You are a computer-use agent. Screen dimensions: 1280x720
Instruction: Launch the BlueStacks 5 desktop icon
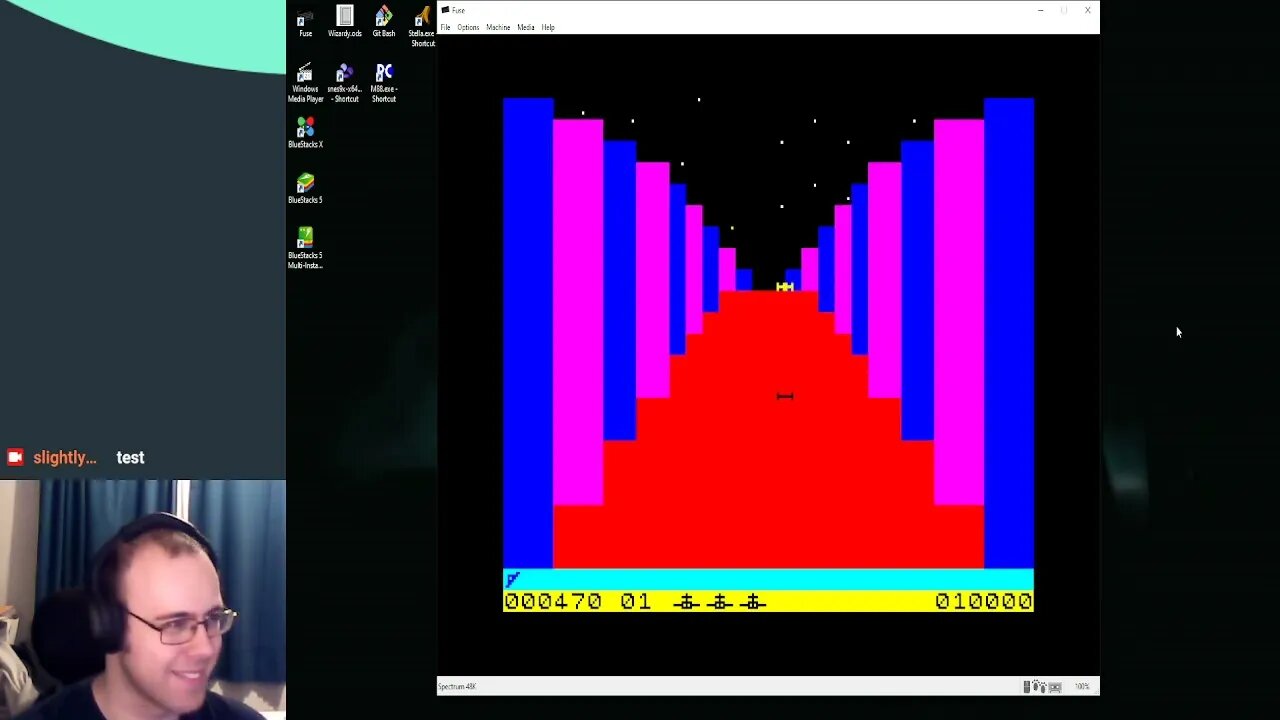pyautogui.click(x=305, y=189)
